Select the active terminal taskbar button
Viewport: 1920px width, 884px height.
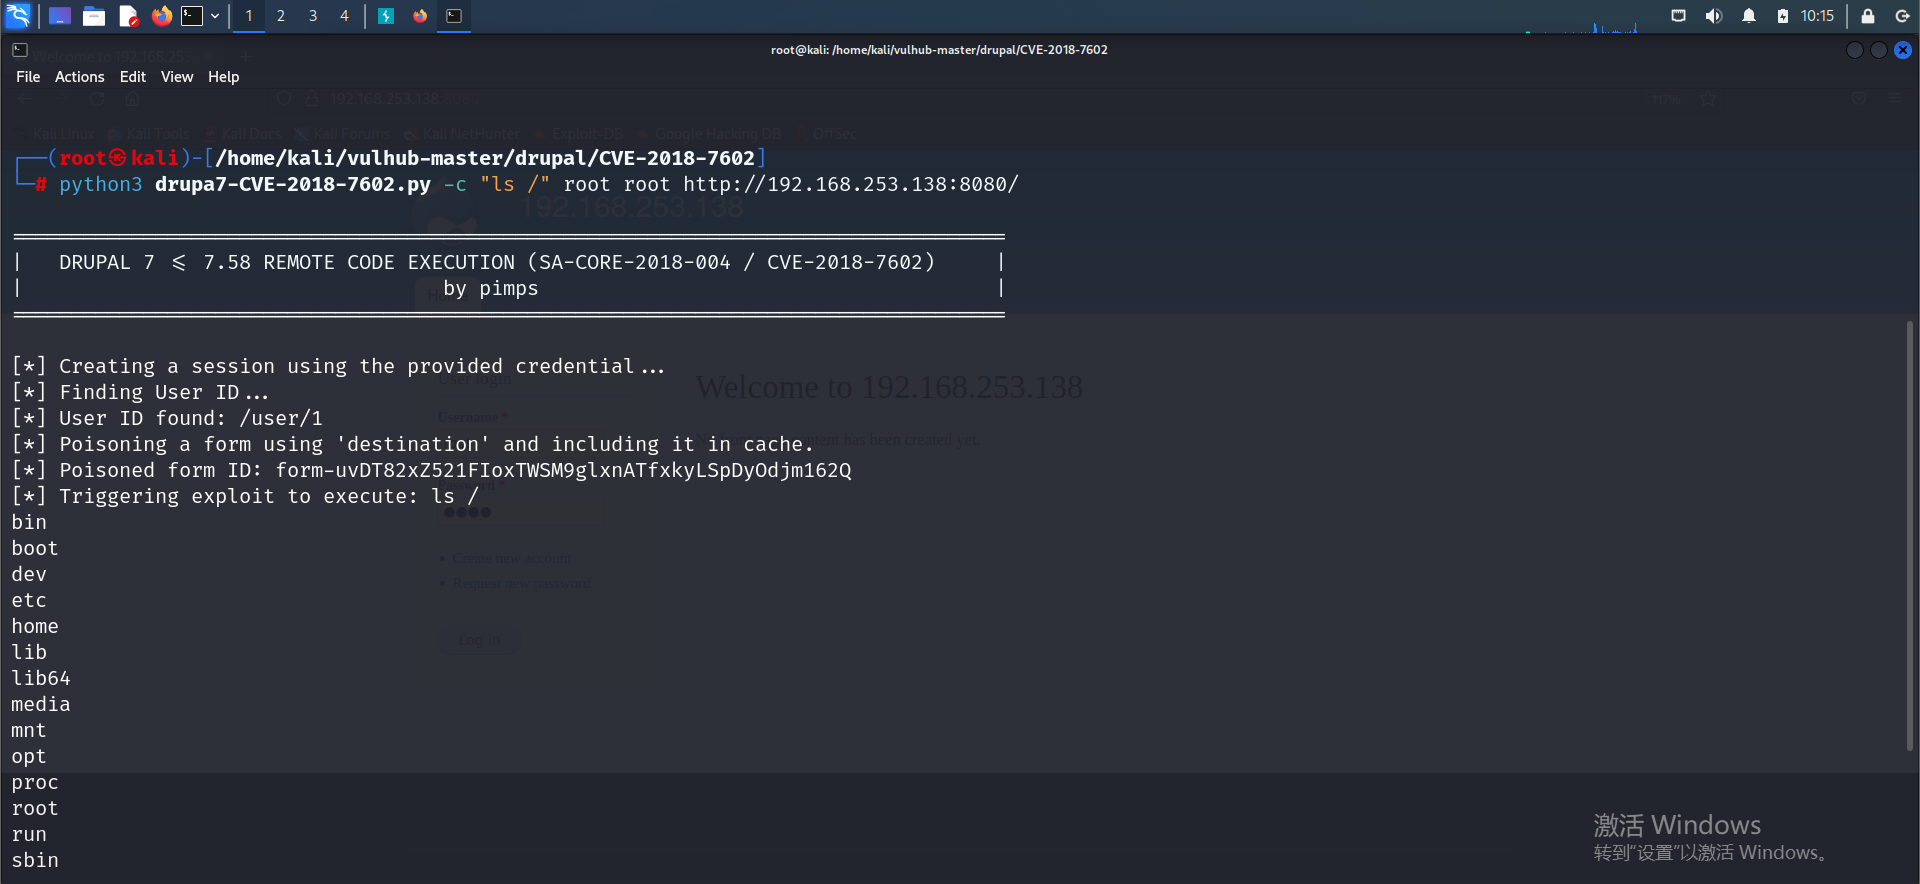(454, 16)
